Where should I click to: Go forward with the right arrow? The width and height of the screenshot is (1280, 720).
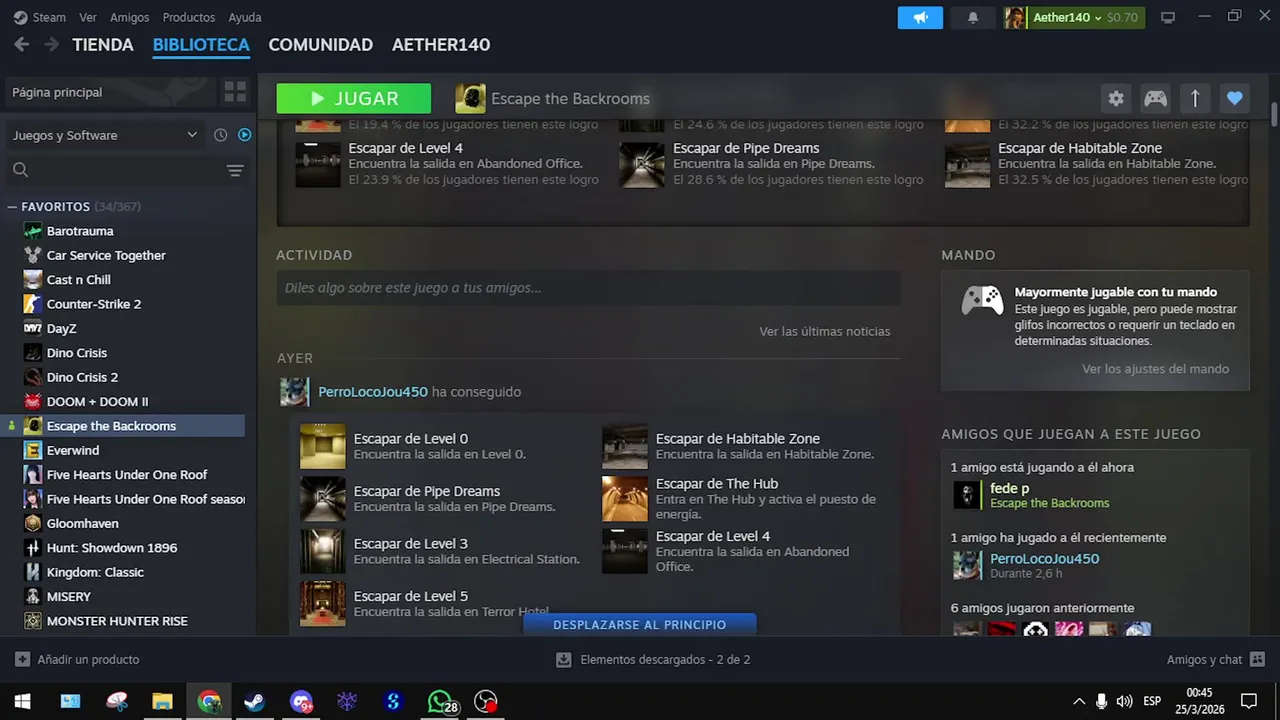coord(50,45)
